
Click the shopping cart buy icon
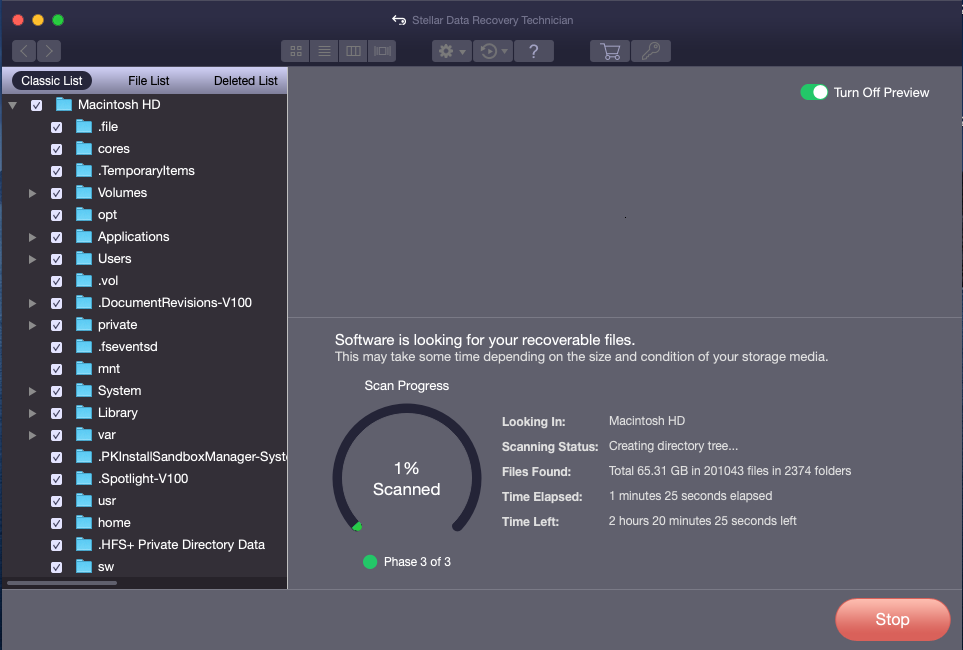[x=610, y=51]
